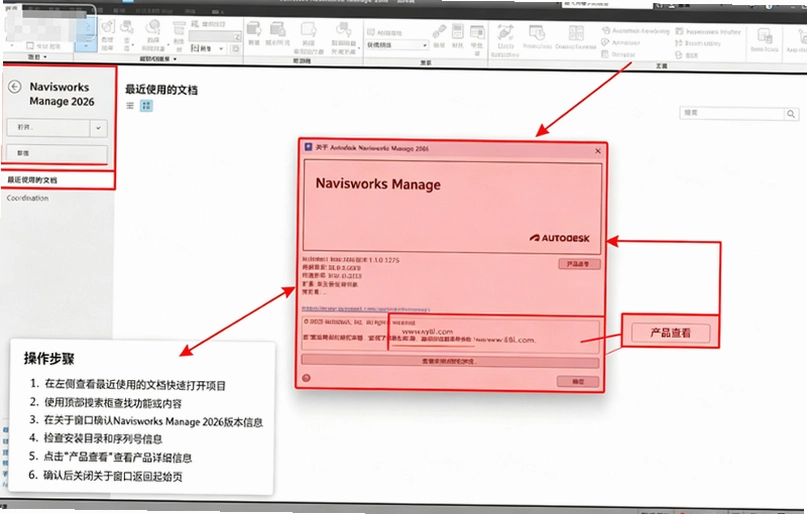Open the blue hyperlink in About dialog
Image resolution: width=807 pixels, height=514 pixels.
pos(365,309)
